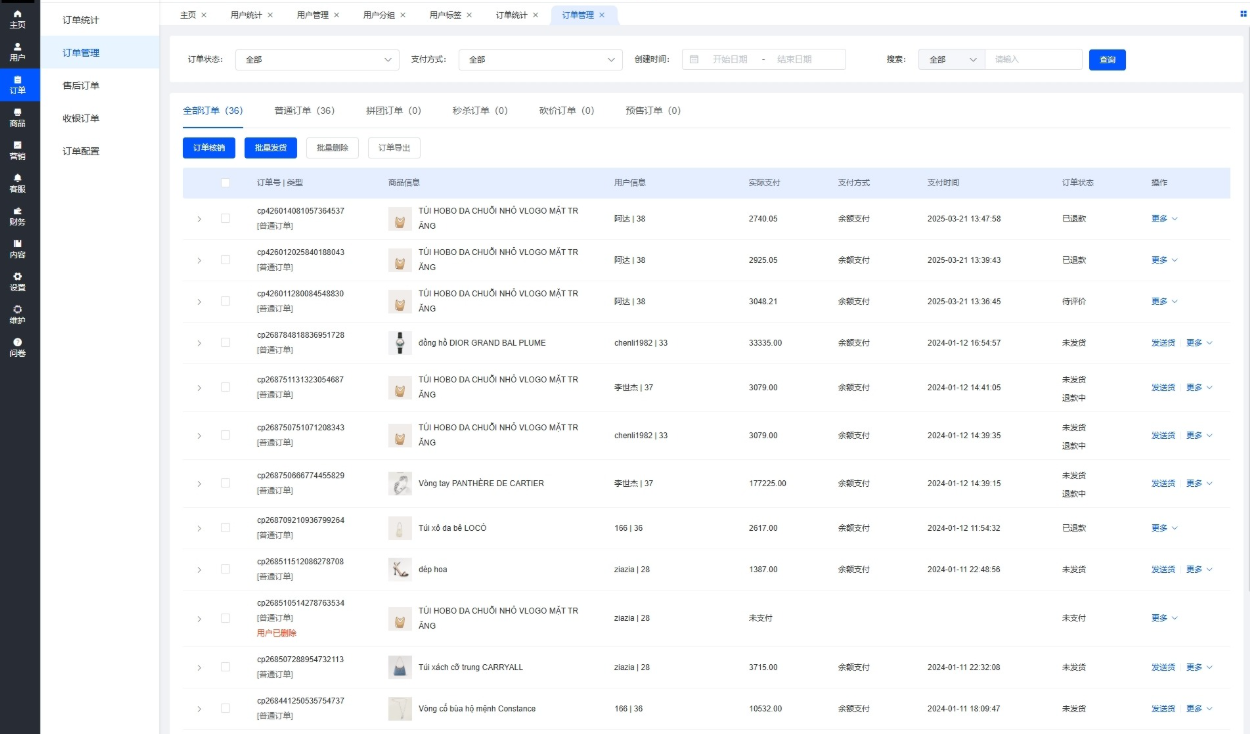Viewport: 1250px width, 734px height.
Task: Open 售后订单 in the order submenu
Action: [x=81, y=86]
